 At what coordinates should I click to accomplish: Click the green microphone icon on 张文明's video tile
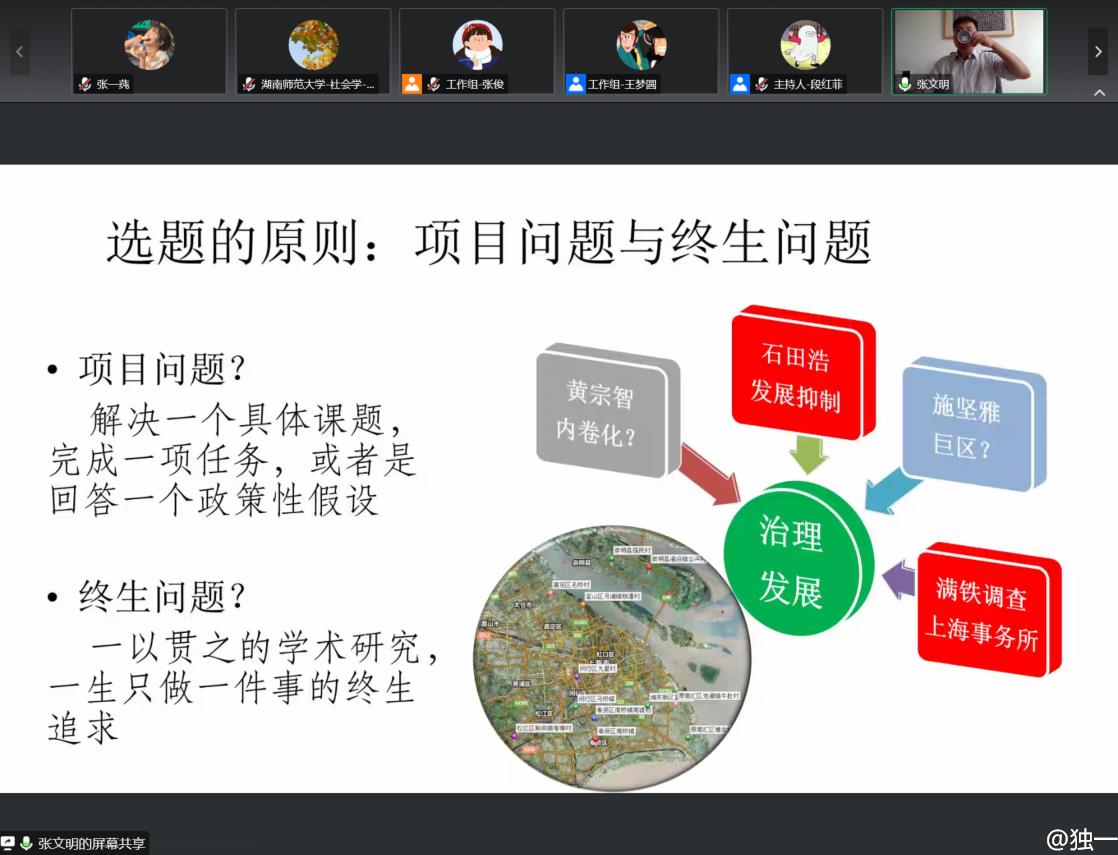[905, 85]
